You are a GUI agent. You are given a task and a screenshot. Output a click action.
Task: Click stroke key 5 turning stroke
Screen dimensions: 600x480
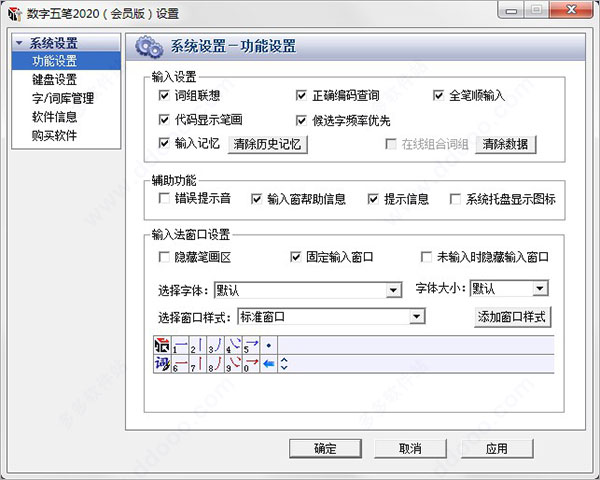pos(251,345)
